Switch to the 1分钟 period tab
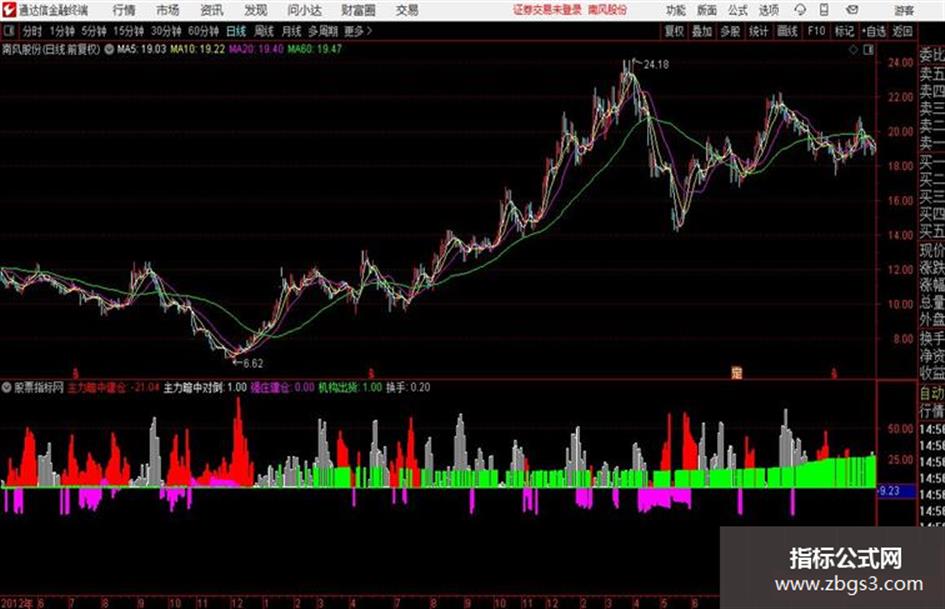Image resolution: width=945 pixels, height=609 pixels. pos(62,31)
